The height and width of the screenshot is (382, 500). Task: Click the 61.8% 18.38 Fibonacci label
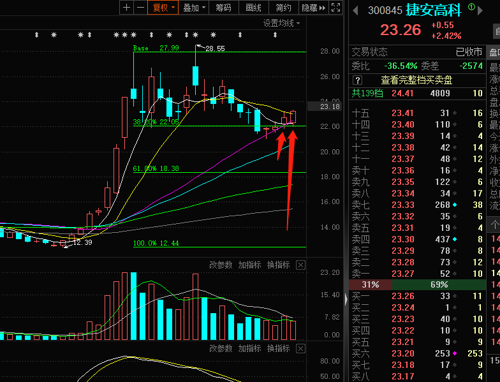click(x=156, y=169)
